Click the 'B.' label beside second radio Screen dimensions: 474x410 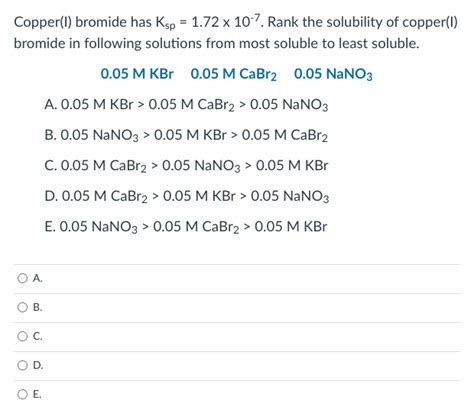[x=38, y=307]
